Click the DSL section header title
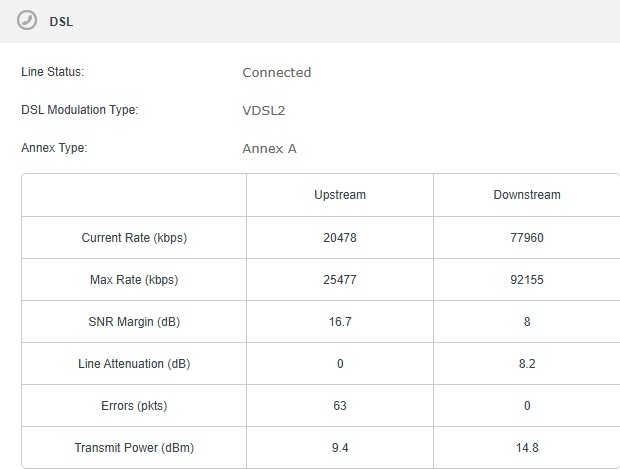 pos(61,21)
